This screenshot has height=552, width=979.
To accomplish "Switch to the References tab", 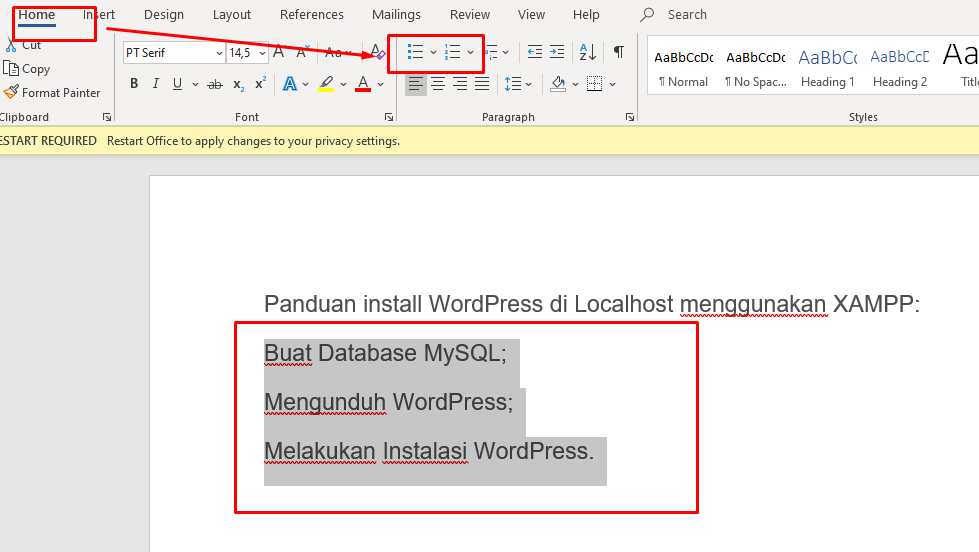I will 312,14.
